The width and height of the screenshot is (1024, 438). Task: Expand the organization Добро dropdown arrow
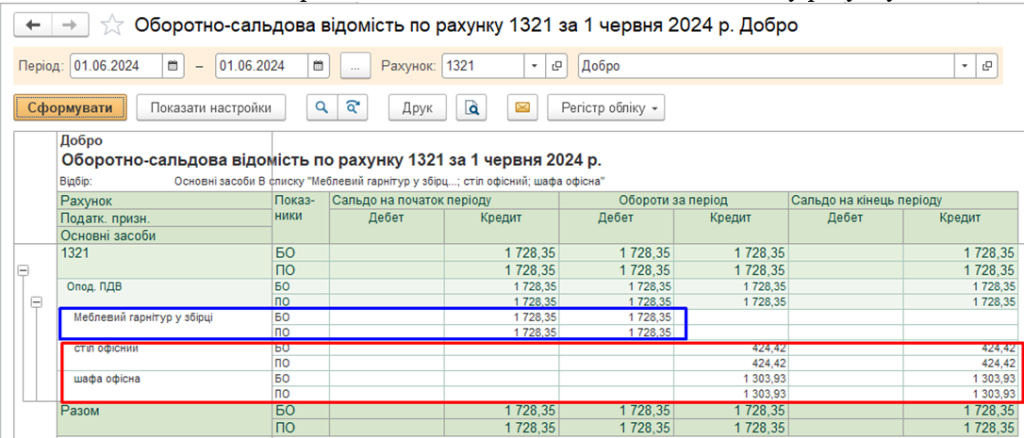click(965, 66)
